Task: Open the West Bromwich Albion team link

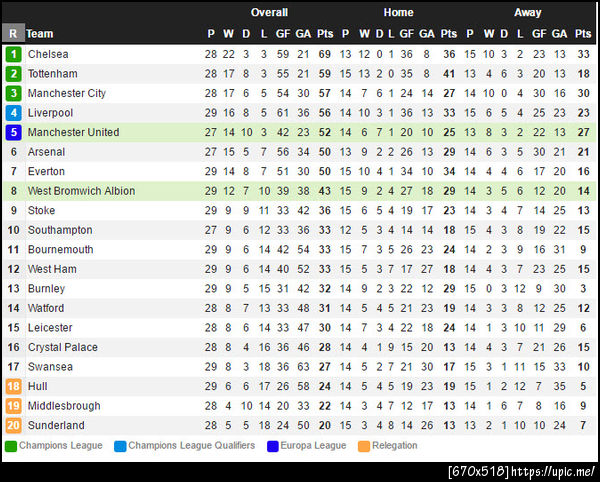Action: (x=81, y=191)
